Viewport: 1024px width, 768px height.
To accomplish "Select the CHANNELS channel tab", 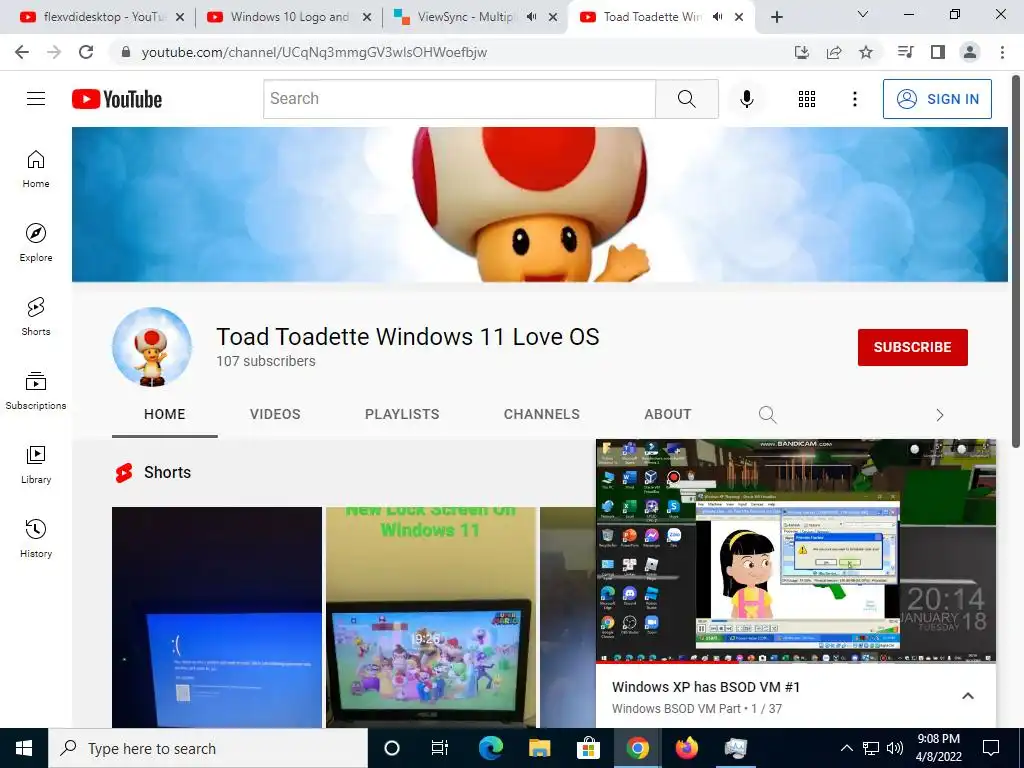I will [541, 414].
